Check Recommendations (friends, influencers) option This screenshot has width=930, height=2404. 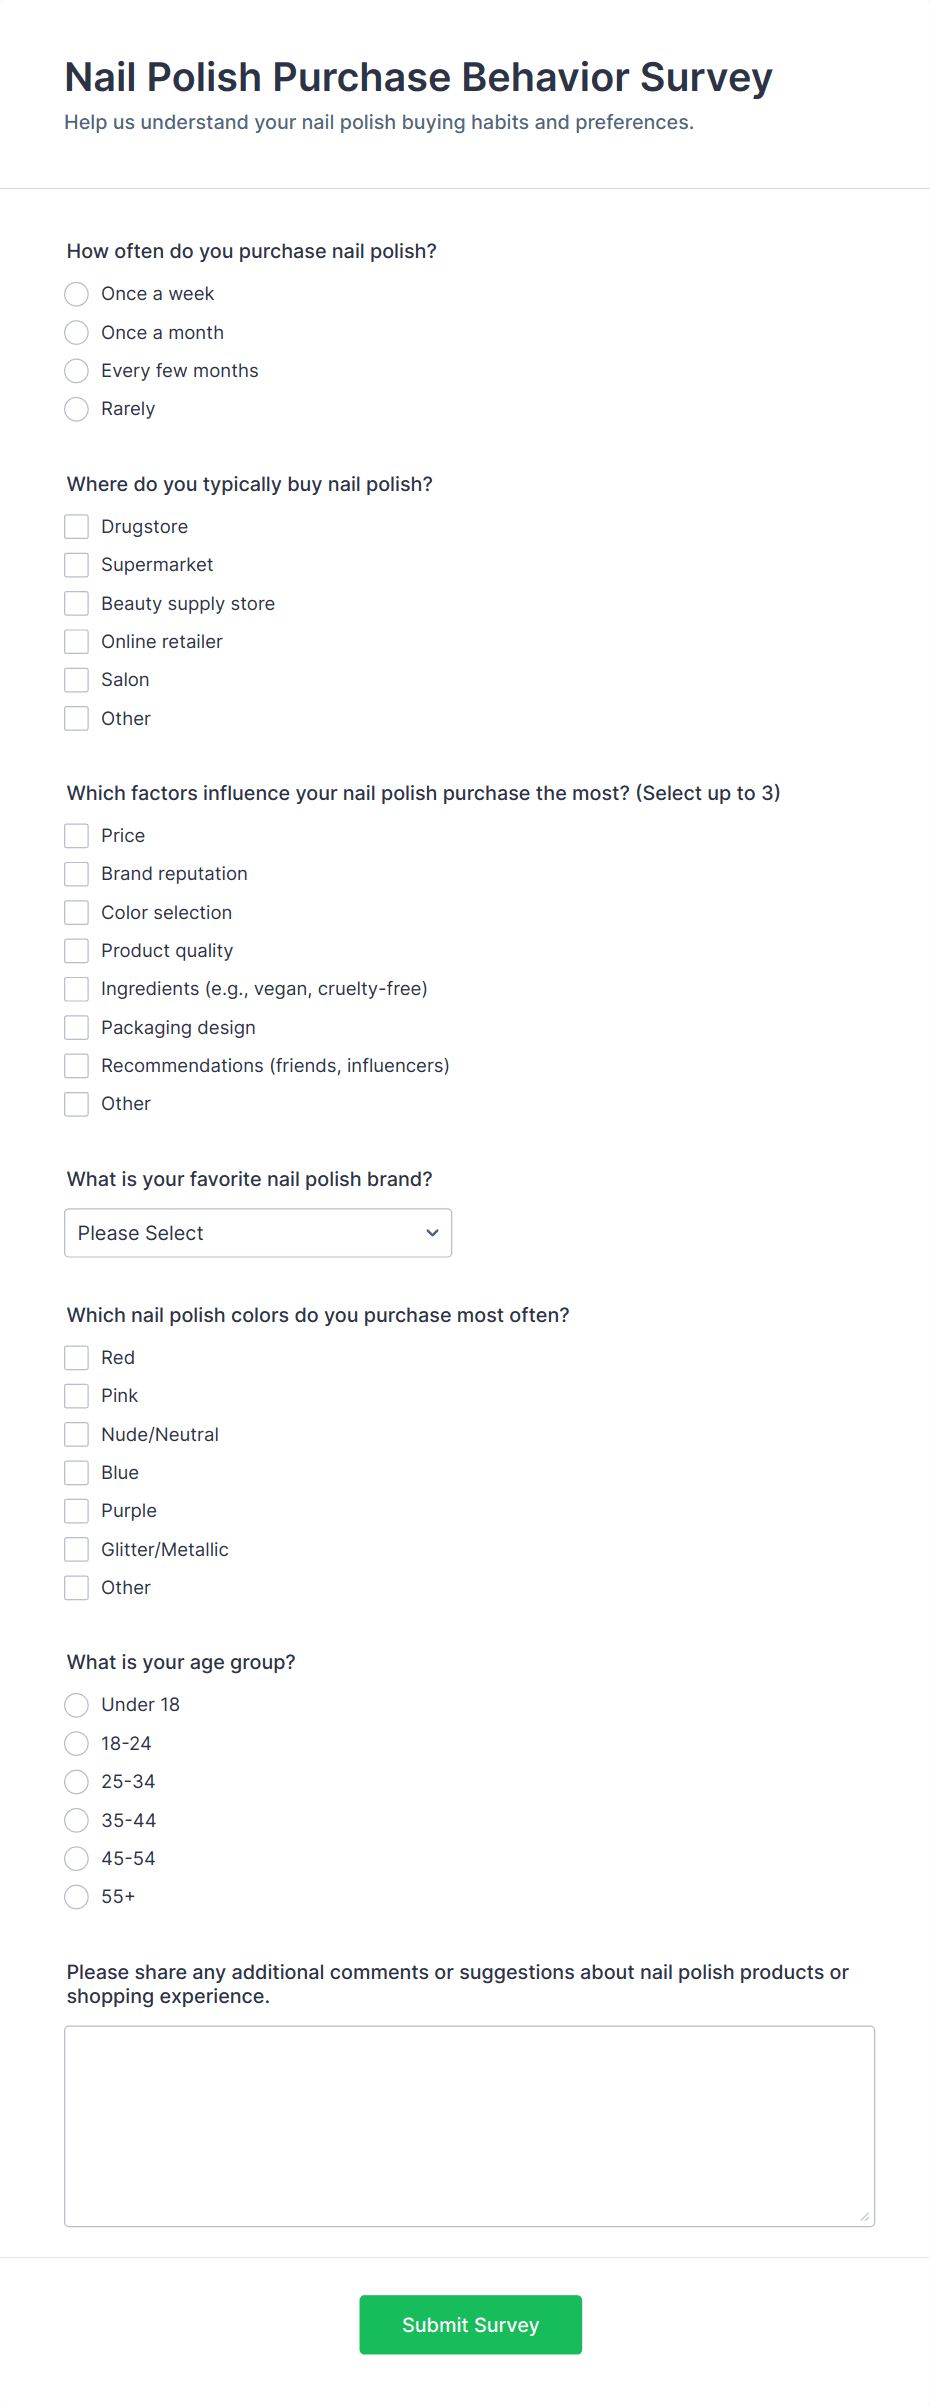(x=77, y=1066)
